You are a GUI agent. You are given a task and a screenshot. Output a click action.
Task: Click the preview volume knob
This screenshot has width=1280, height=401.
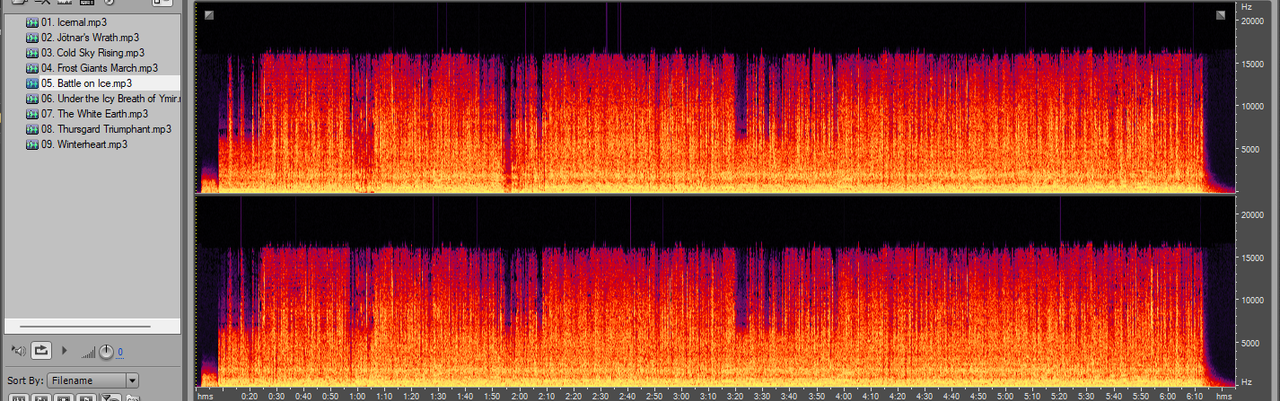105,351
